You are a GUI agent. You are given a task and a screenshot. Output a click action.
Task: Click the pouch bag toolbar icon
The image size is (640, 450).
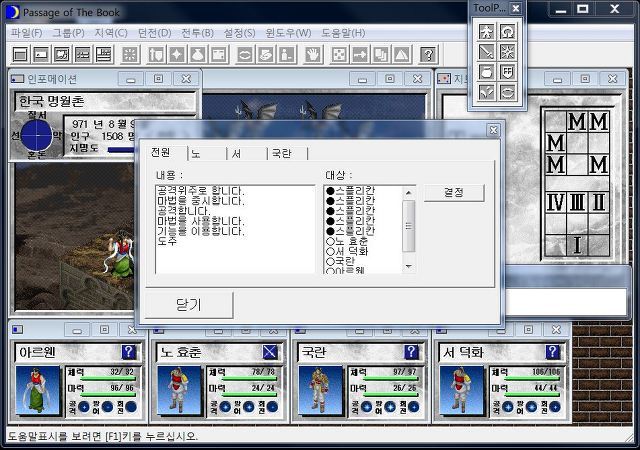(x=198, y=54)
